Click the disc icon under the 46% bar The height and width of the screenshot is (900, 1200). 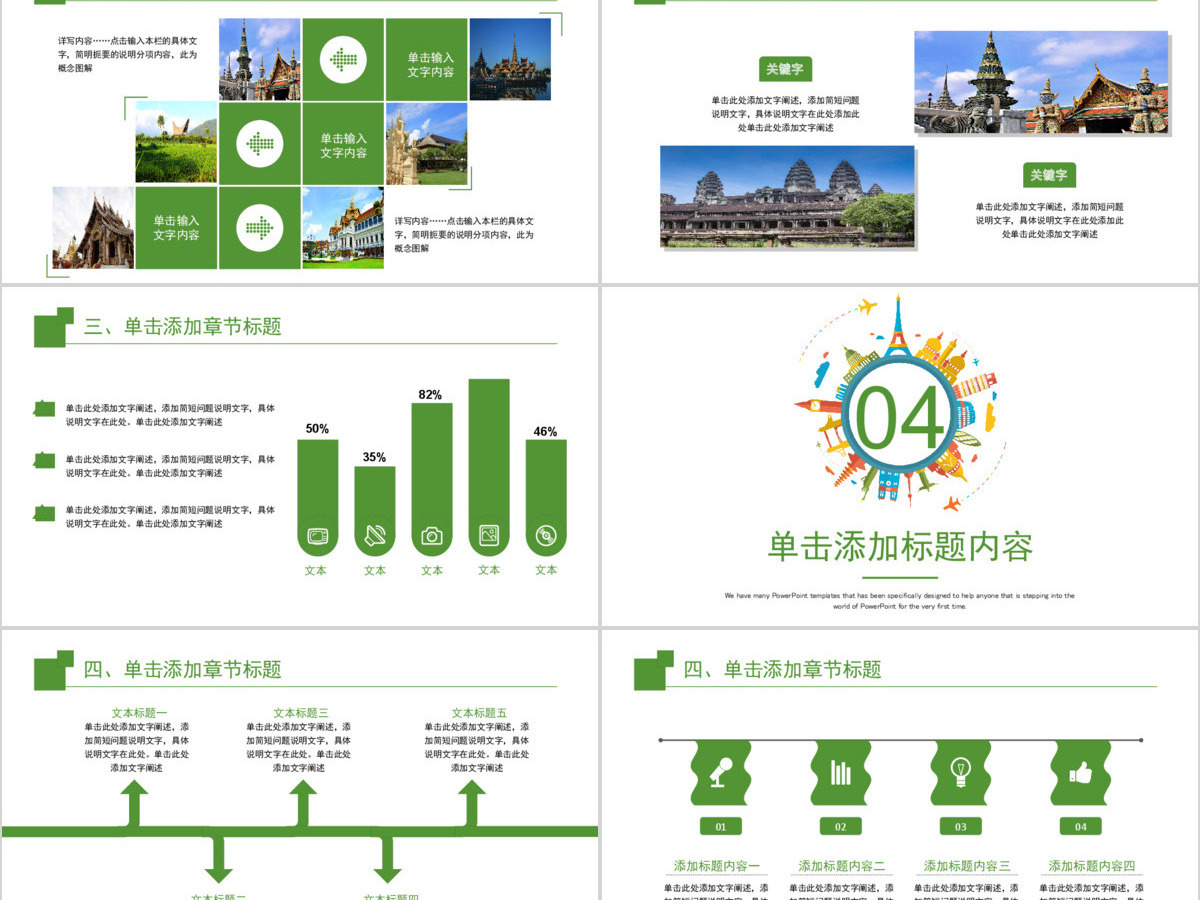tap(545, 536)
